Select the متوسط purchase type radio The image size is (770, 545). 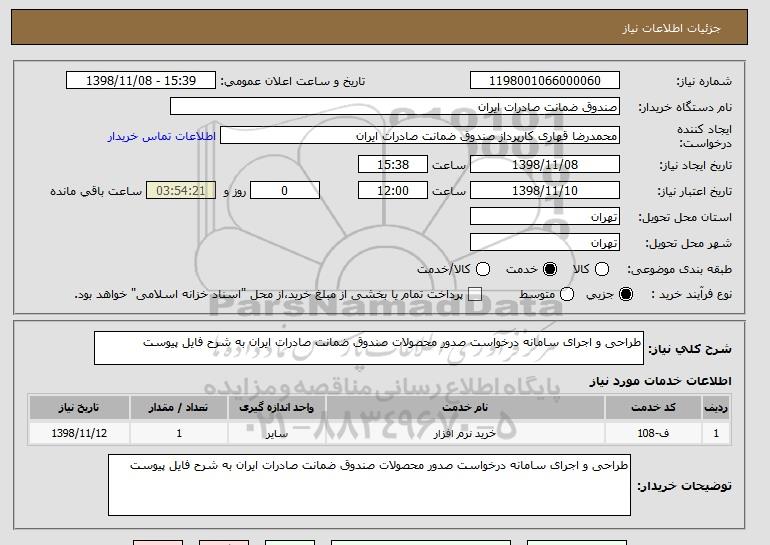(x=567, y=294)
